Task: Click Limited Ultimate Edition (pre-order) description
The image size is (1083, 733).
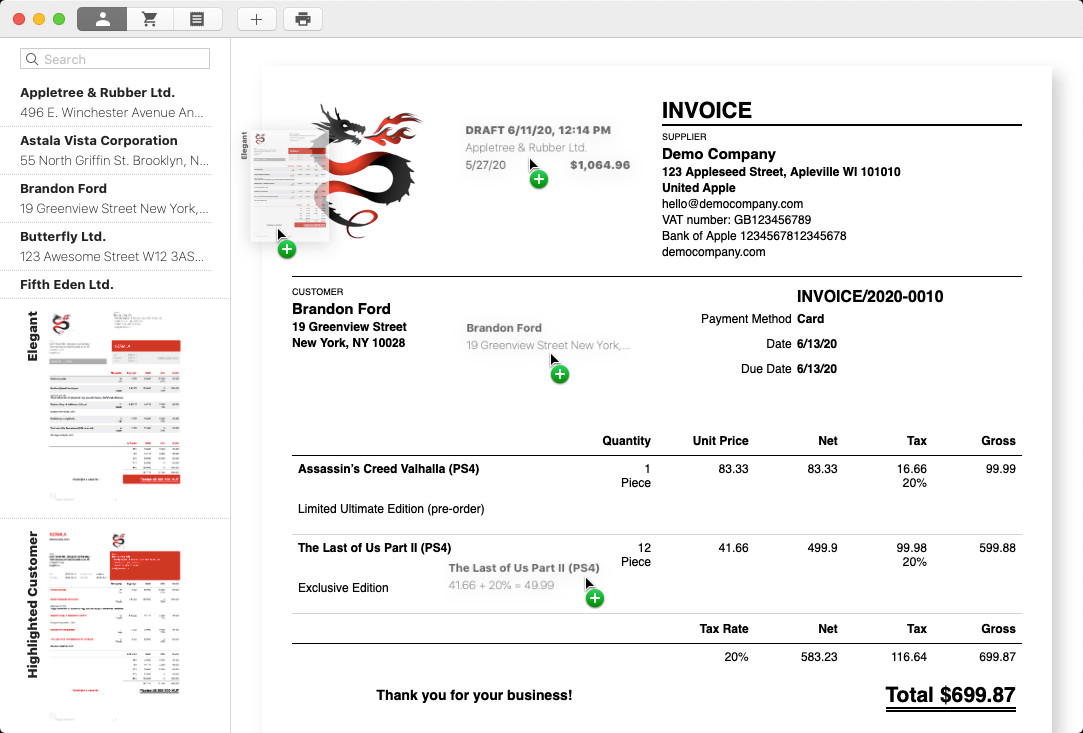Action: [391, 509]
